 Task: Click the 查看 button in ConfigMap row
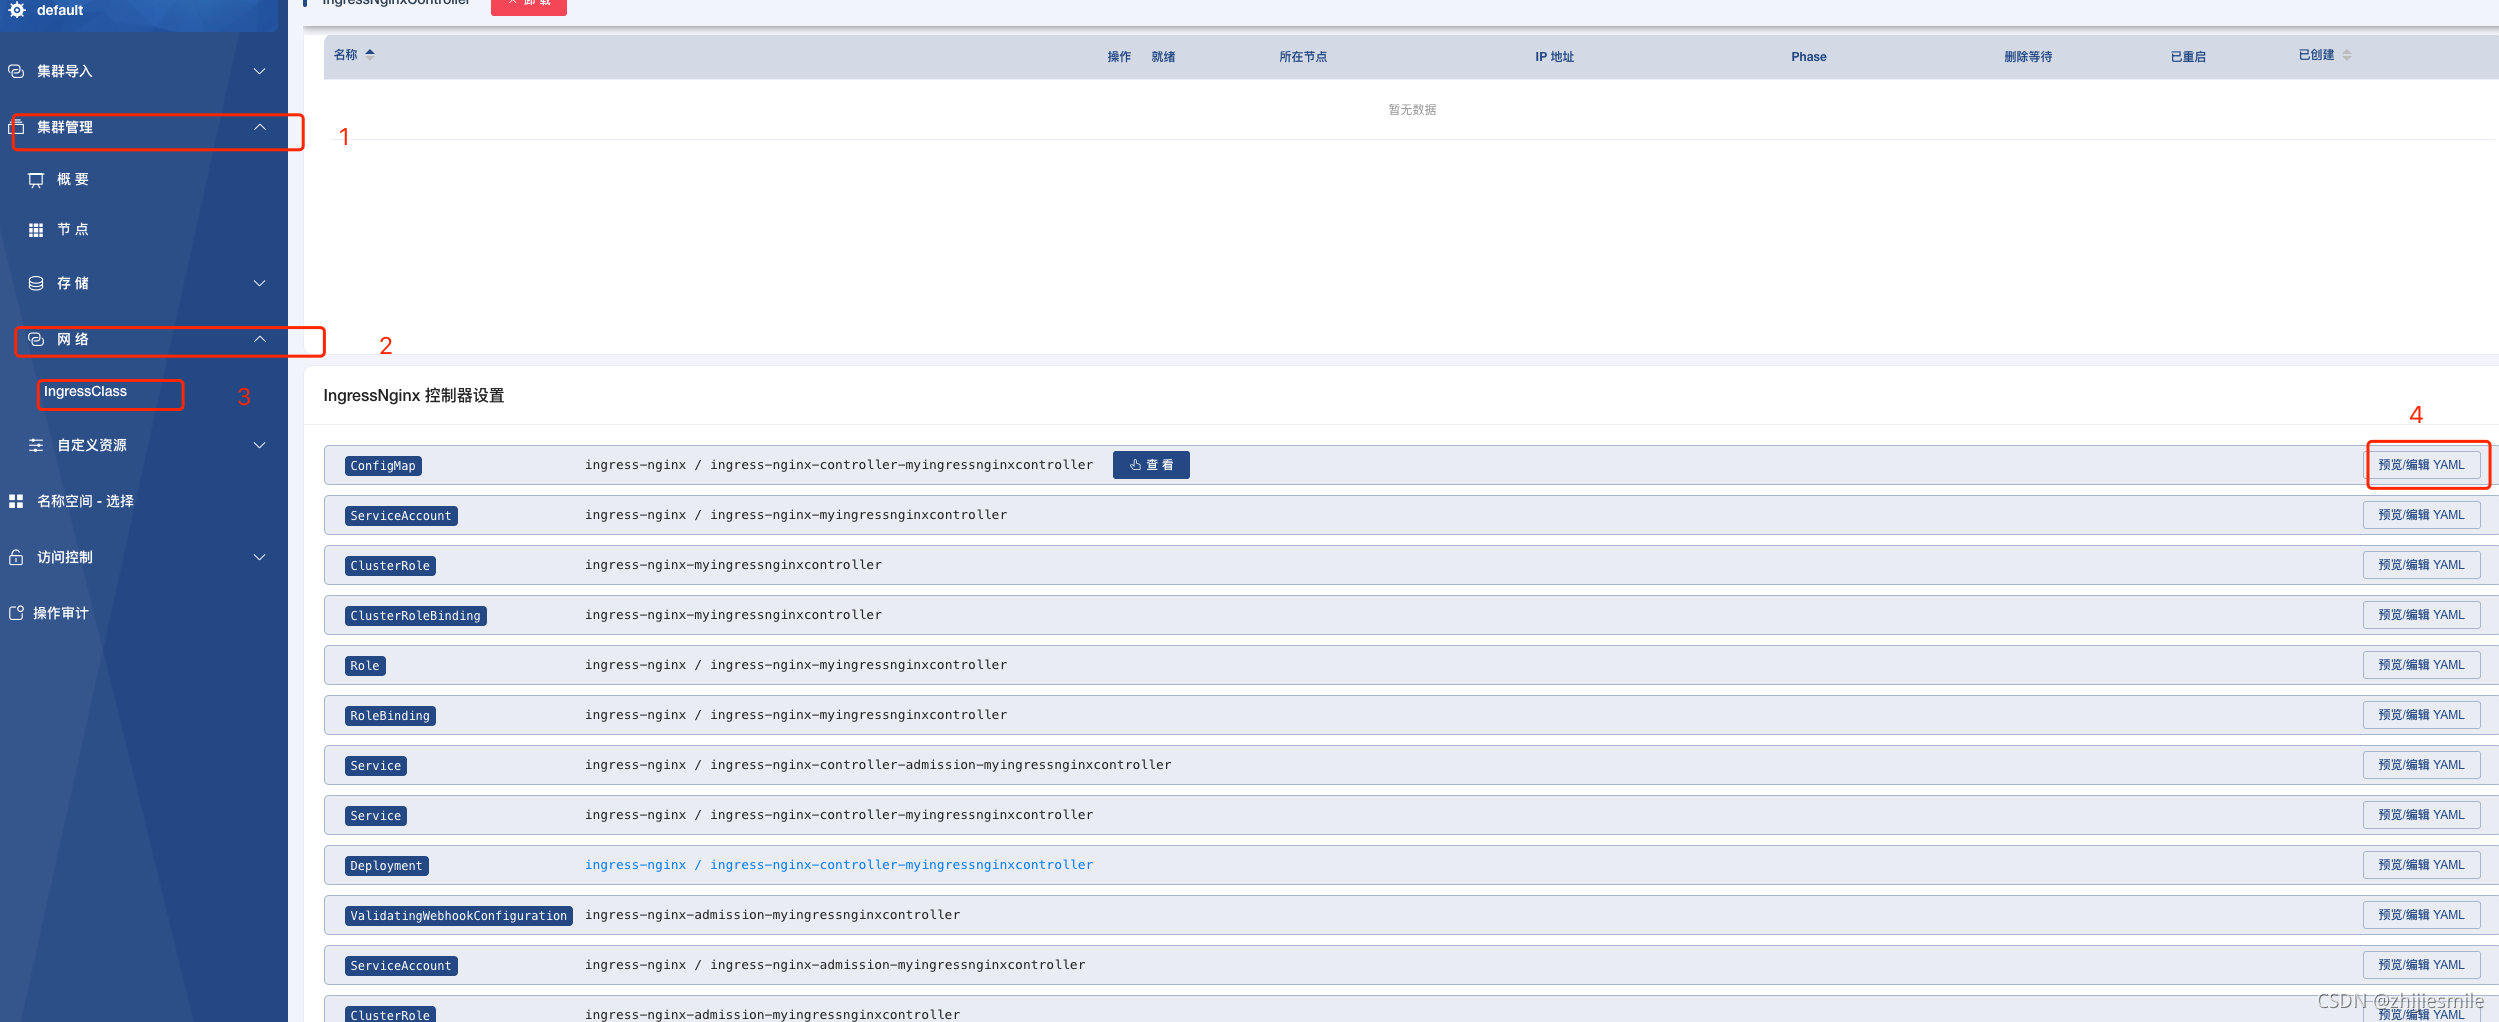[1151, 465]
